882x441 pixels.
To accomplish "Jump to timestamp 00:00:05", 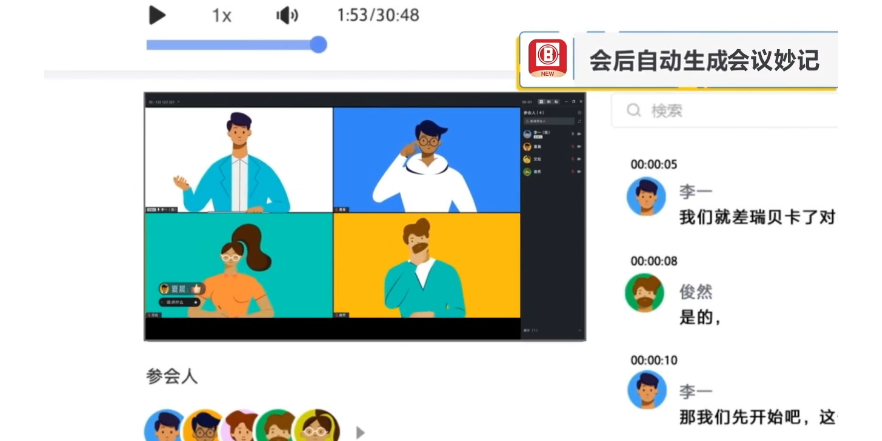I will pos(653,164).
